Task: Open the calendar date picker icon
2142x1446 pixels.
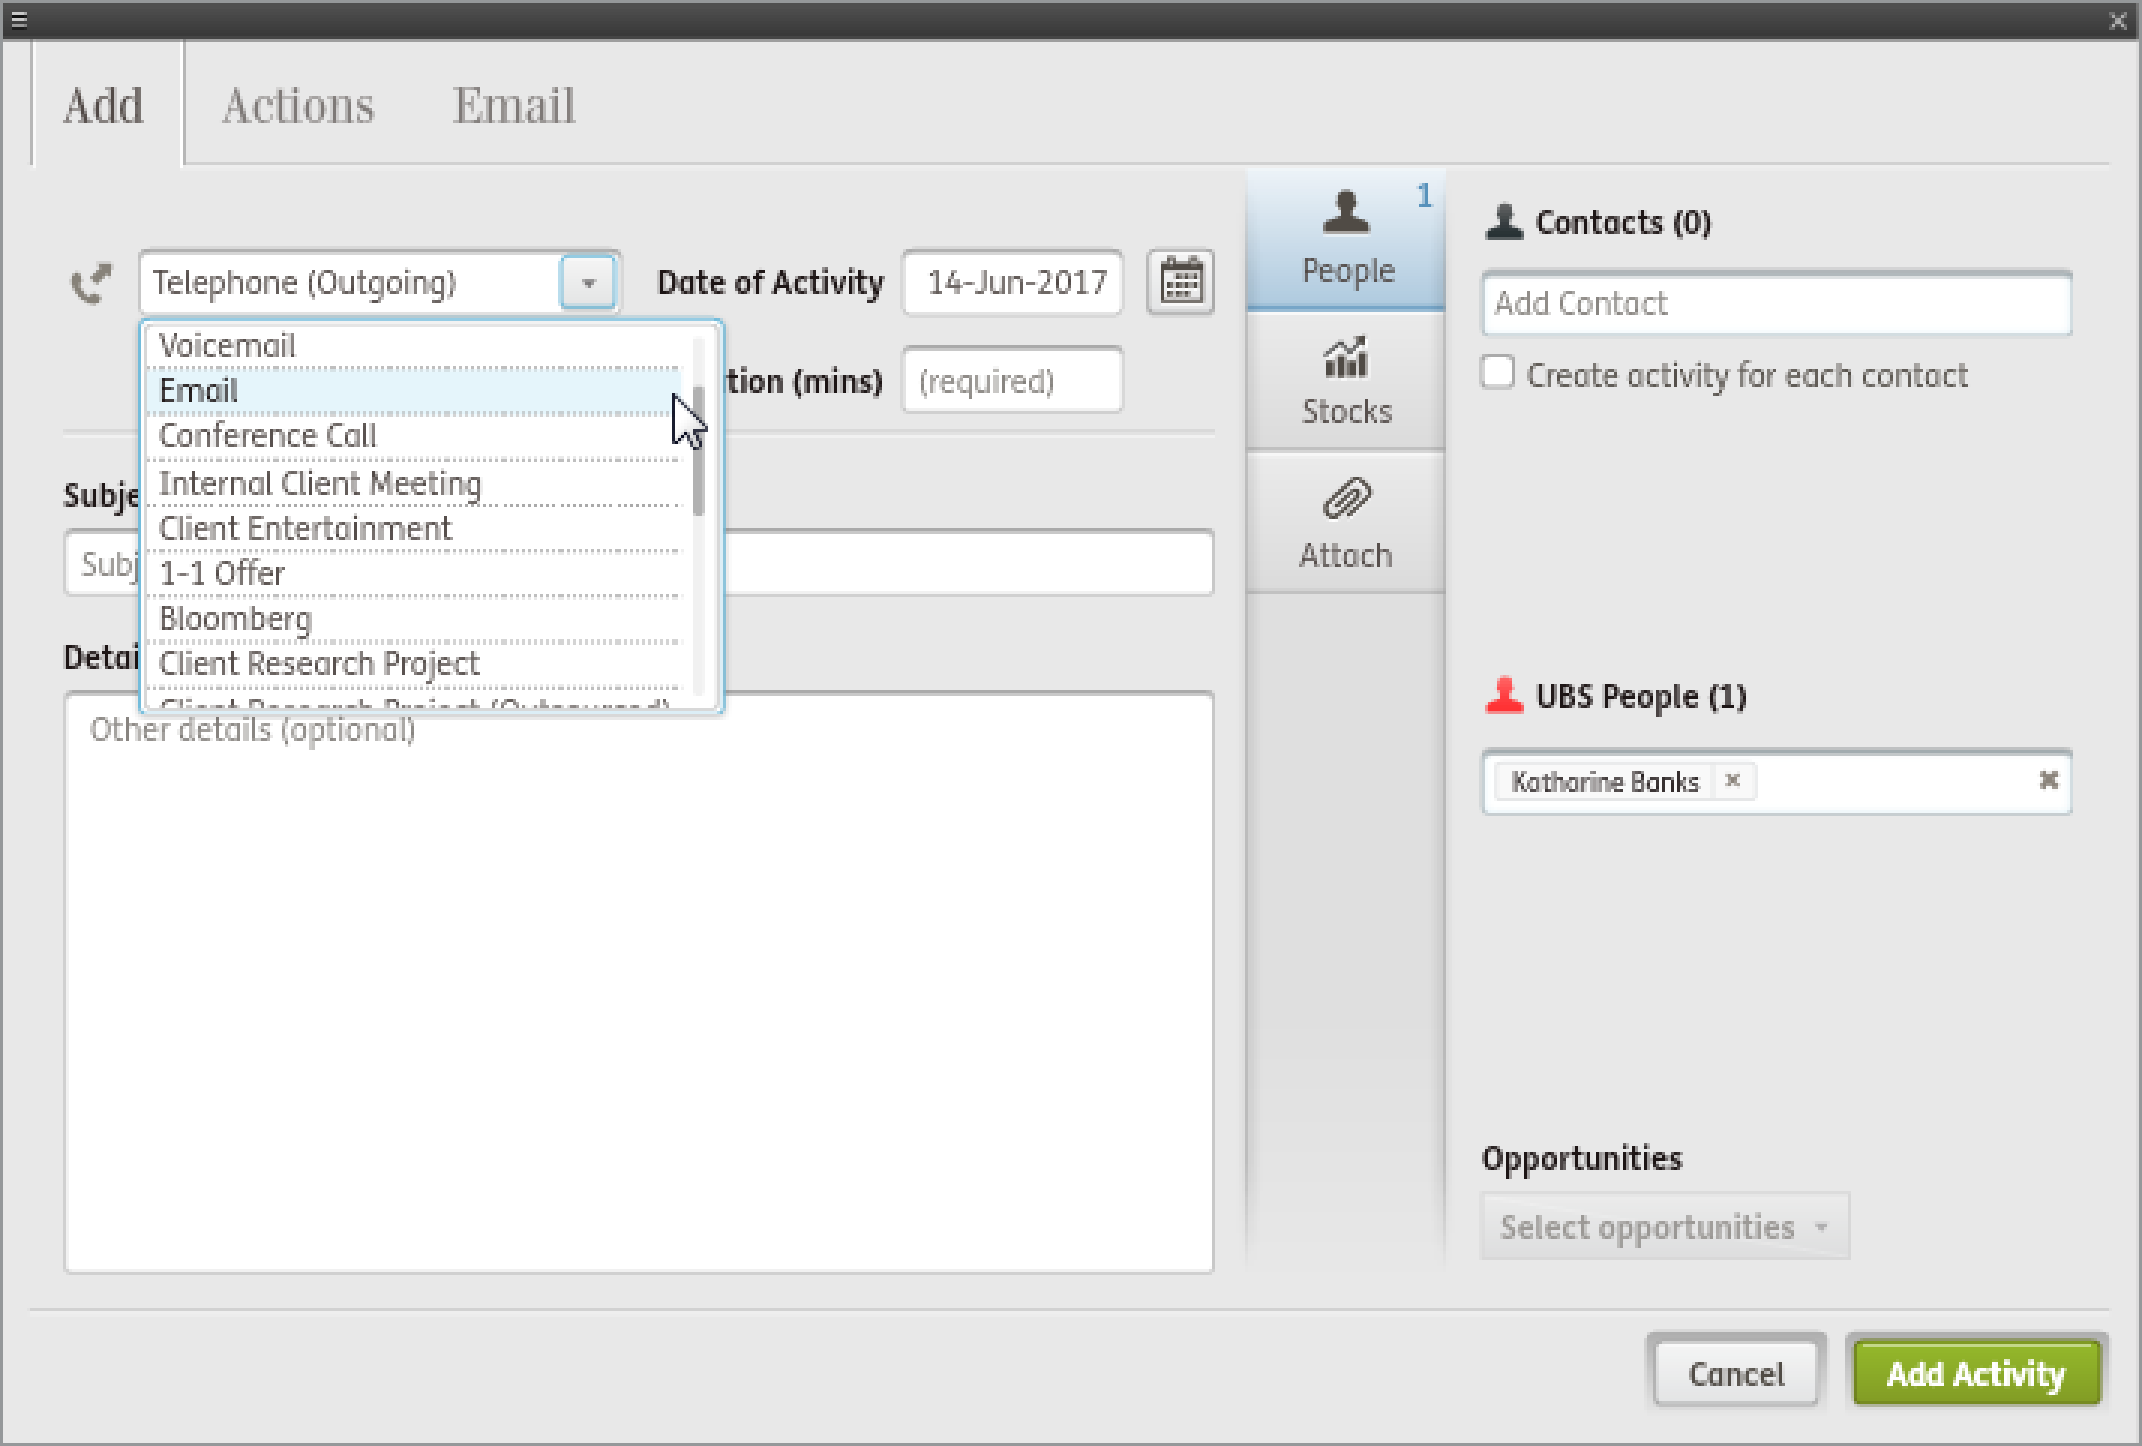Action: tap(1180, 282)
